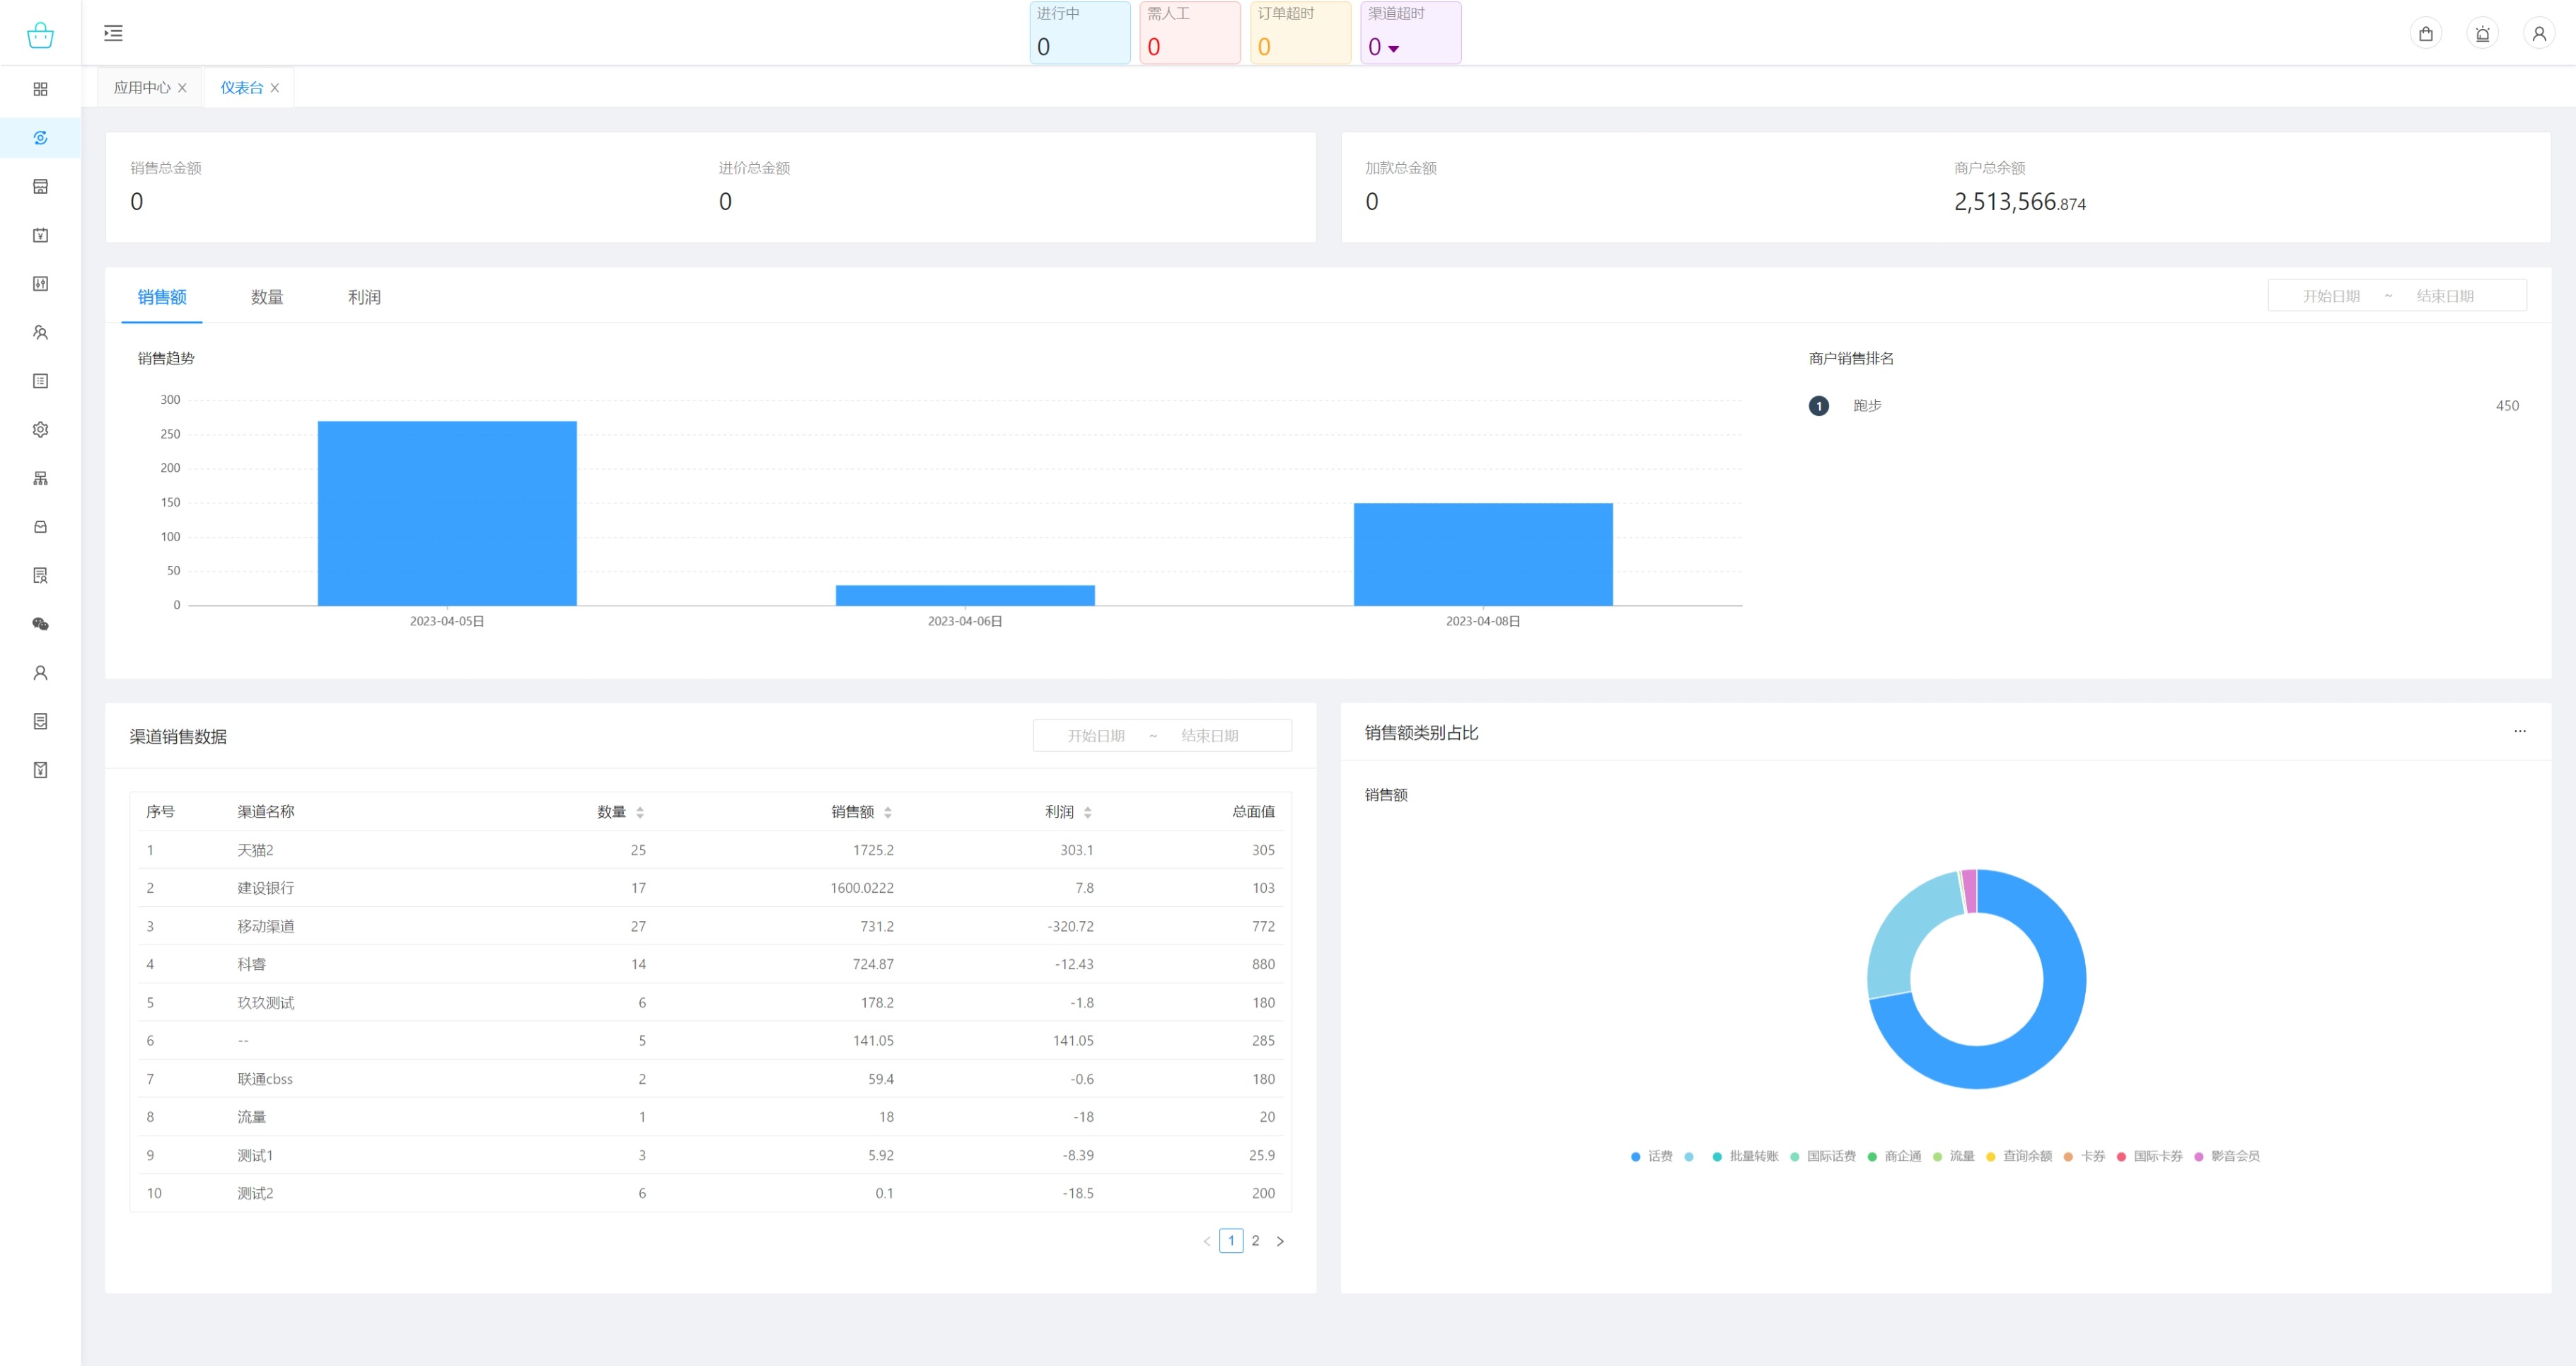Click the shopping bag icon in the header
Image resolution: width=2576 pixels, height=1366 pixels.
[x=2425, y=34]
